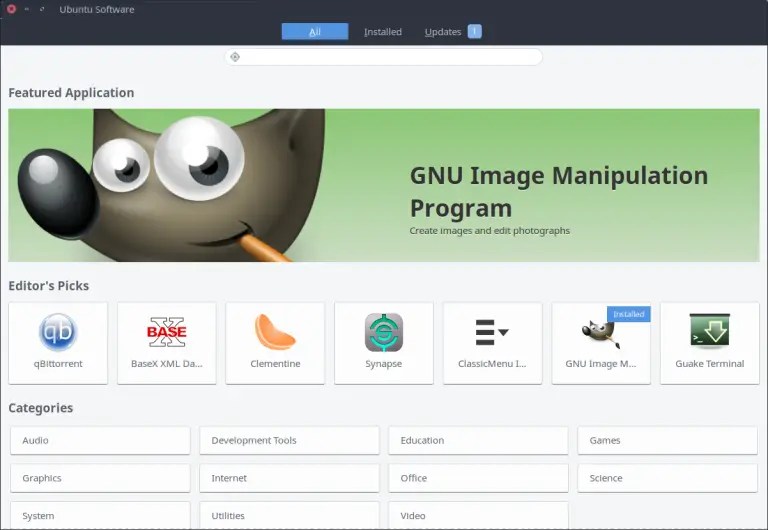Select the Clementine orange icon
The height and width of the screenshot is (530, 768).
coord(275,332)
